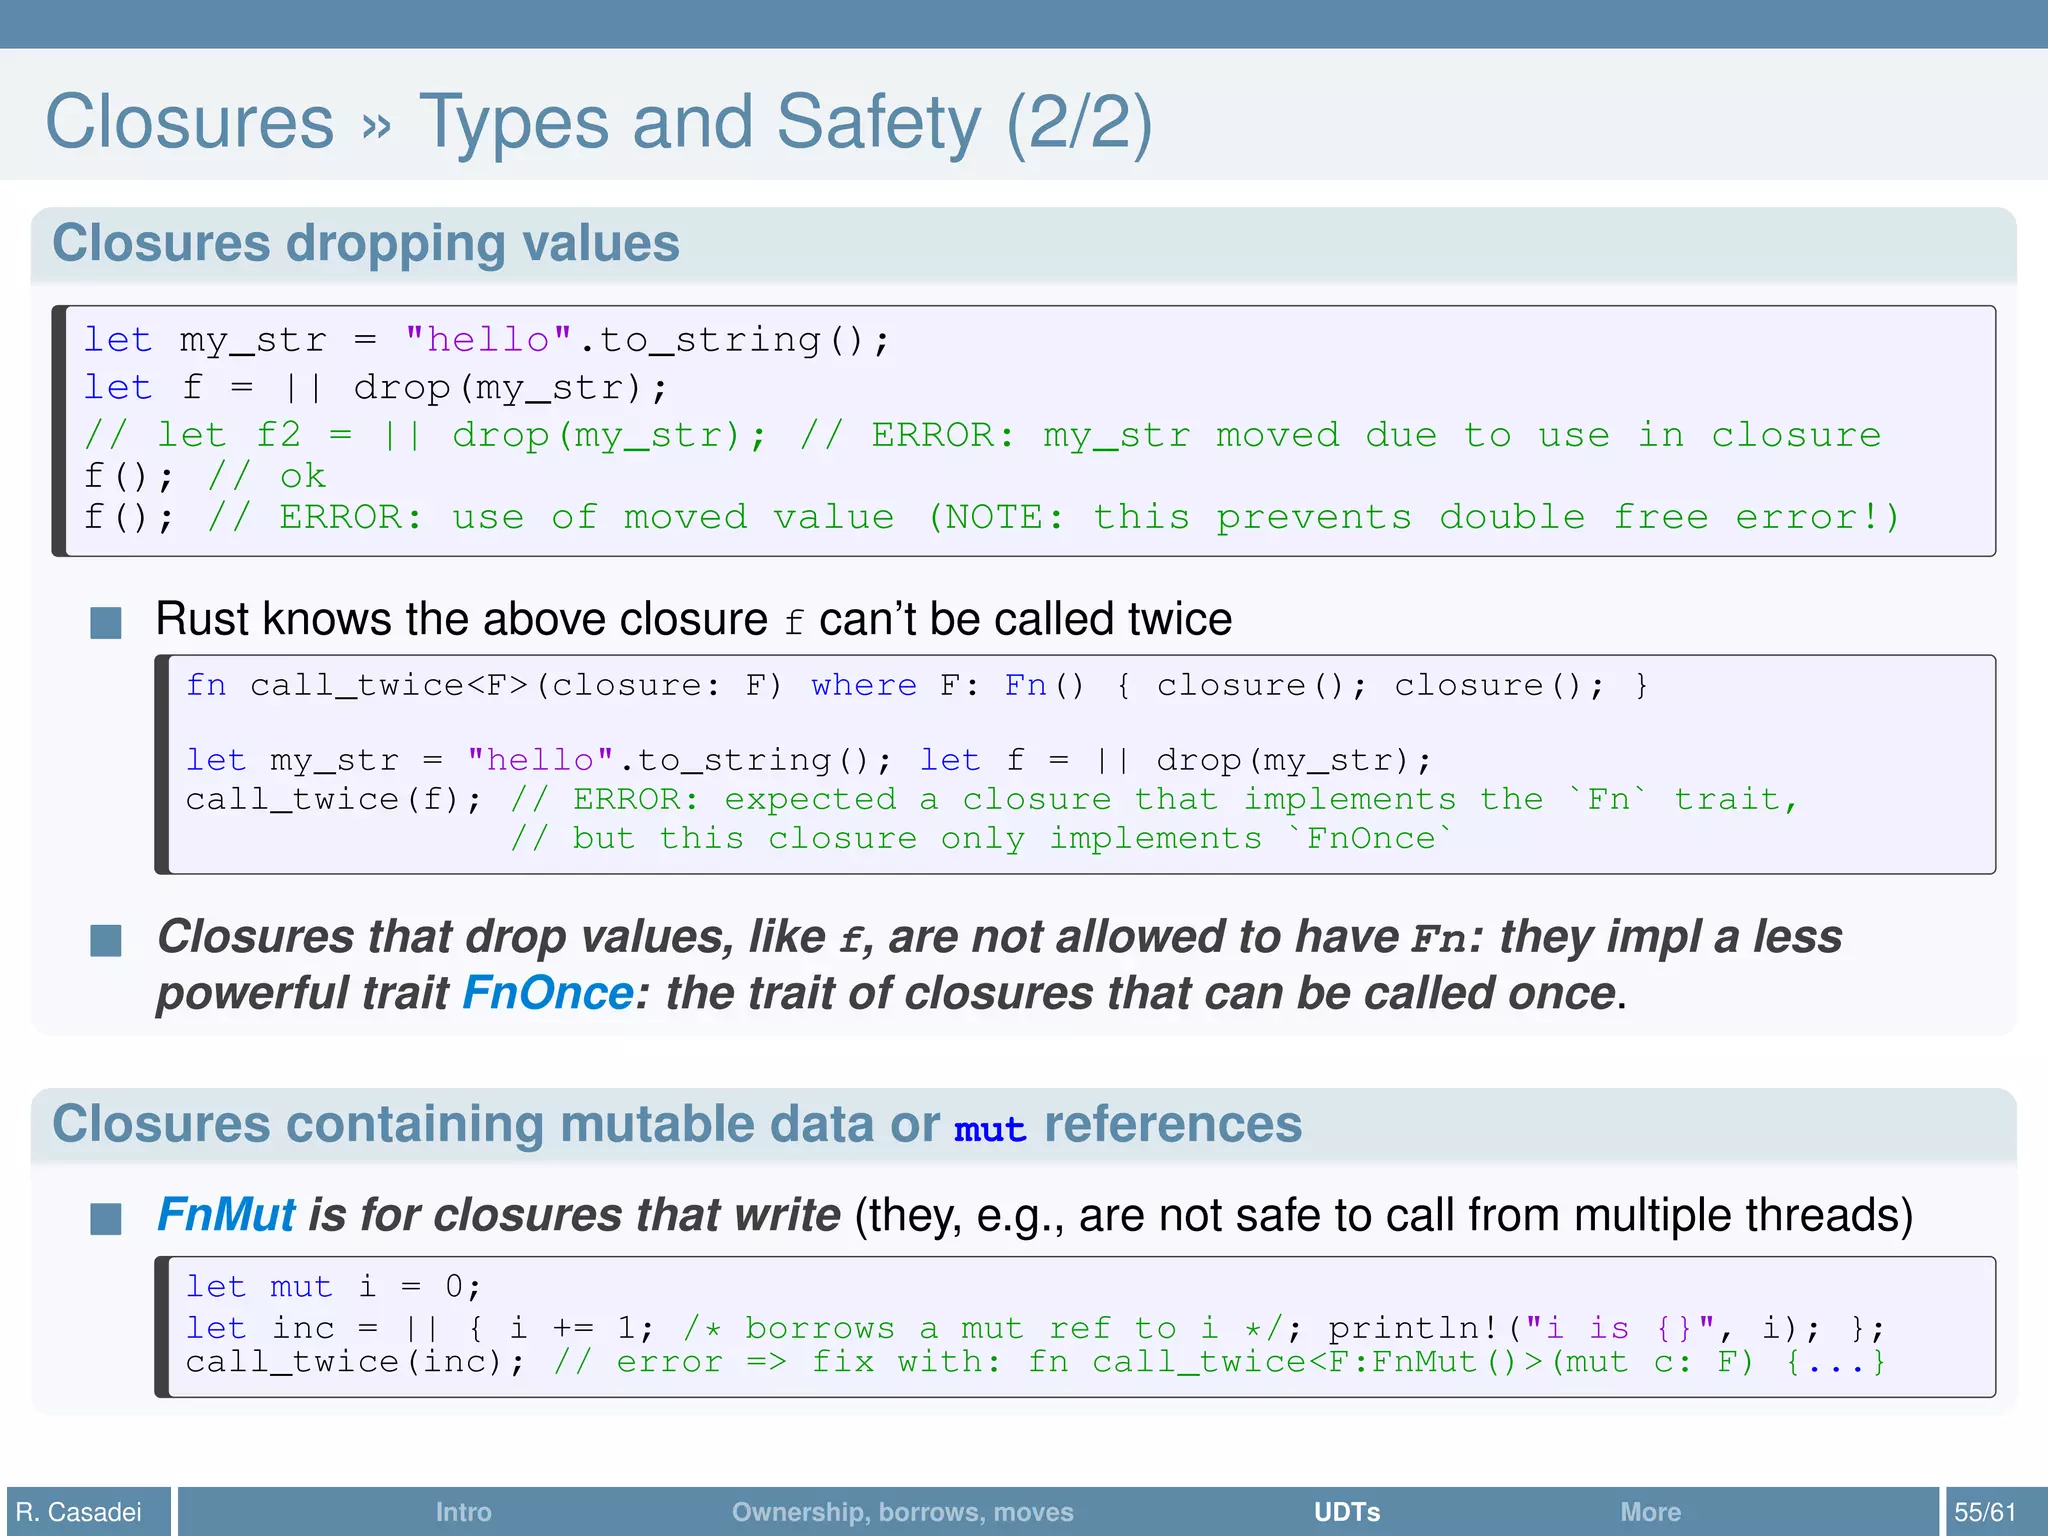Click the slide title 'Types and Safety (2/2)'
Image resolution: width=2048 pixels, height=1536 pixels.
(785, 122)
